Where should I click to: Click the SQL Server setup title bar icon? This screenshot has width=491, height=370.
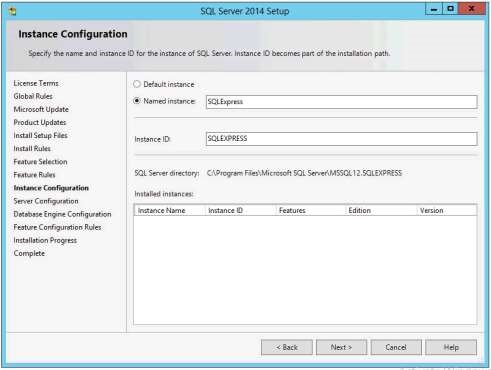click(x=12, y=11)
